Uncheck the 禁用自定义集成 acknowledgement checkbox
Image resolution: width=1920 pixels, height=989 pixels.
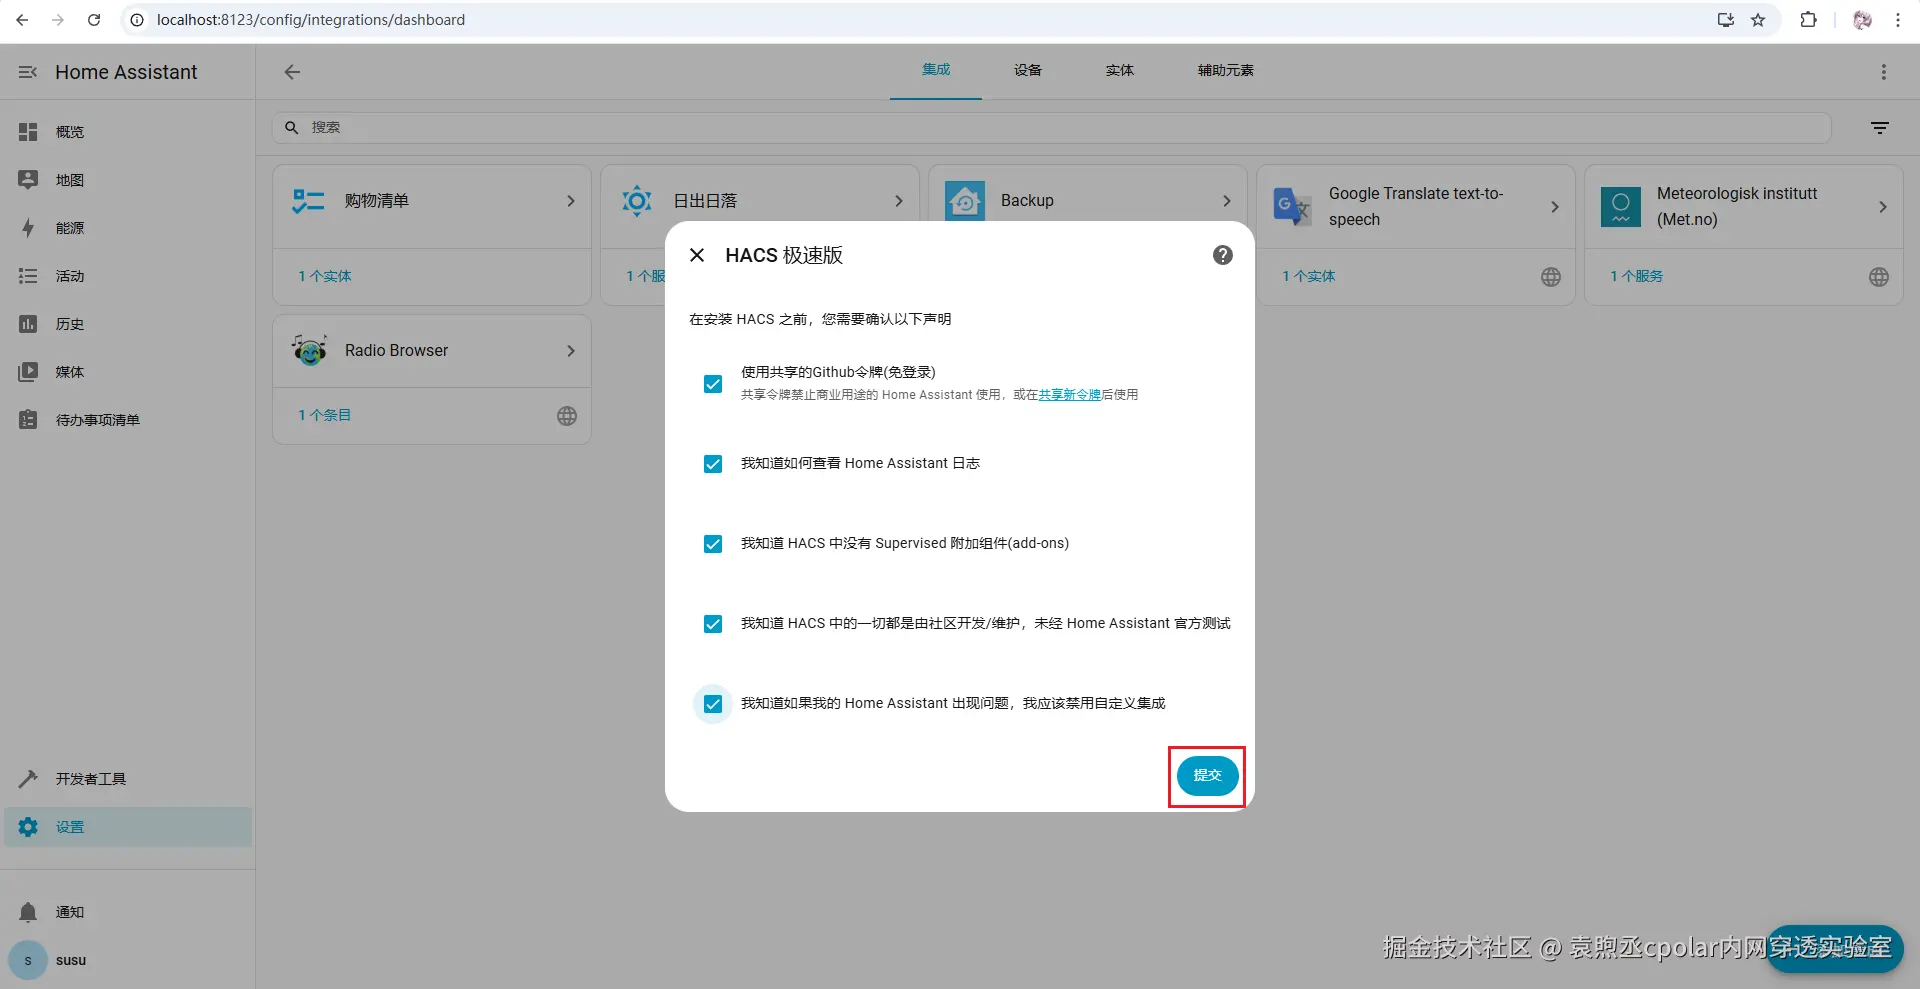[713, 704]
